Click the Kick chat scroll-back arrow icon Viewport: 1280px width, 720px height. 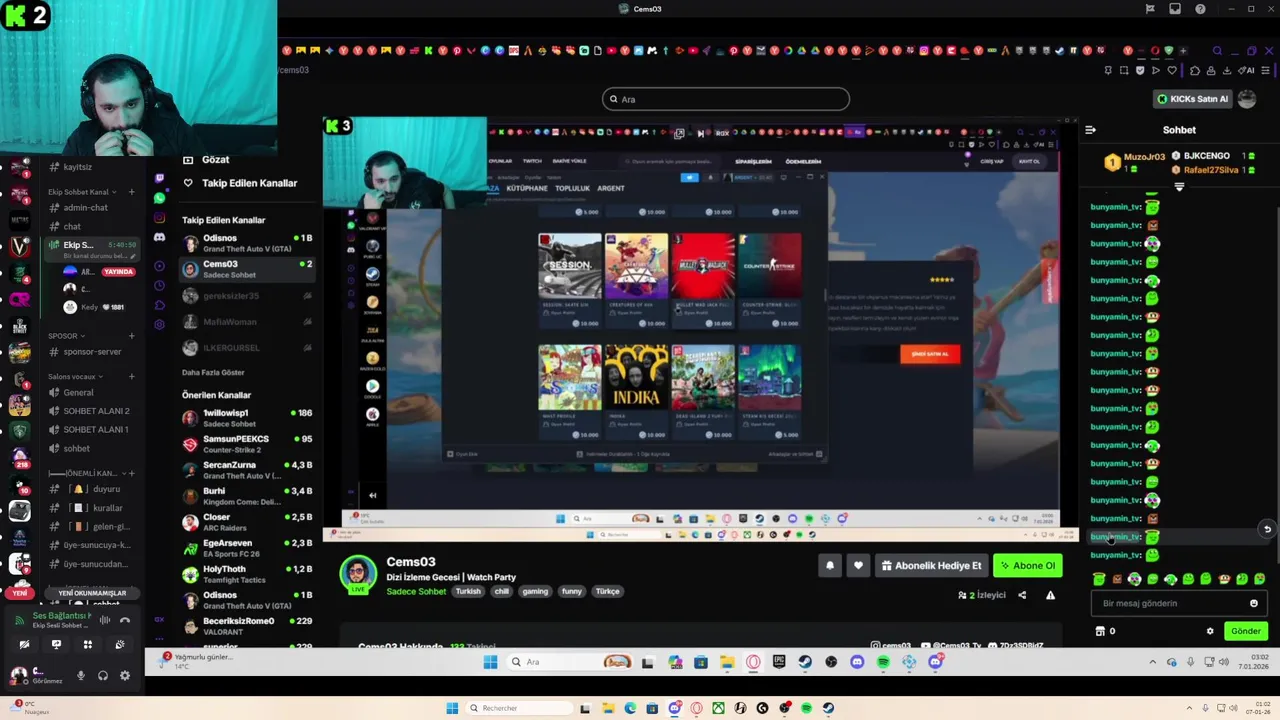(x=1267, y=529)
